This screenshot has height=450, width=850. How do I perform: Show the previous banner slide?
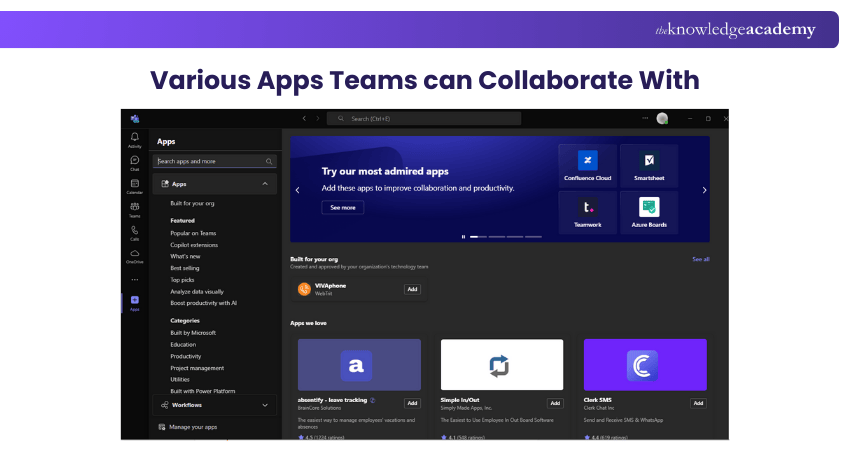tap(298, 190)
